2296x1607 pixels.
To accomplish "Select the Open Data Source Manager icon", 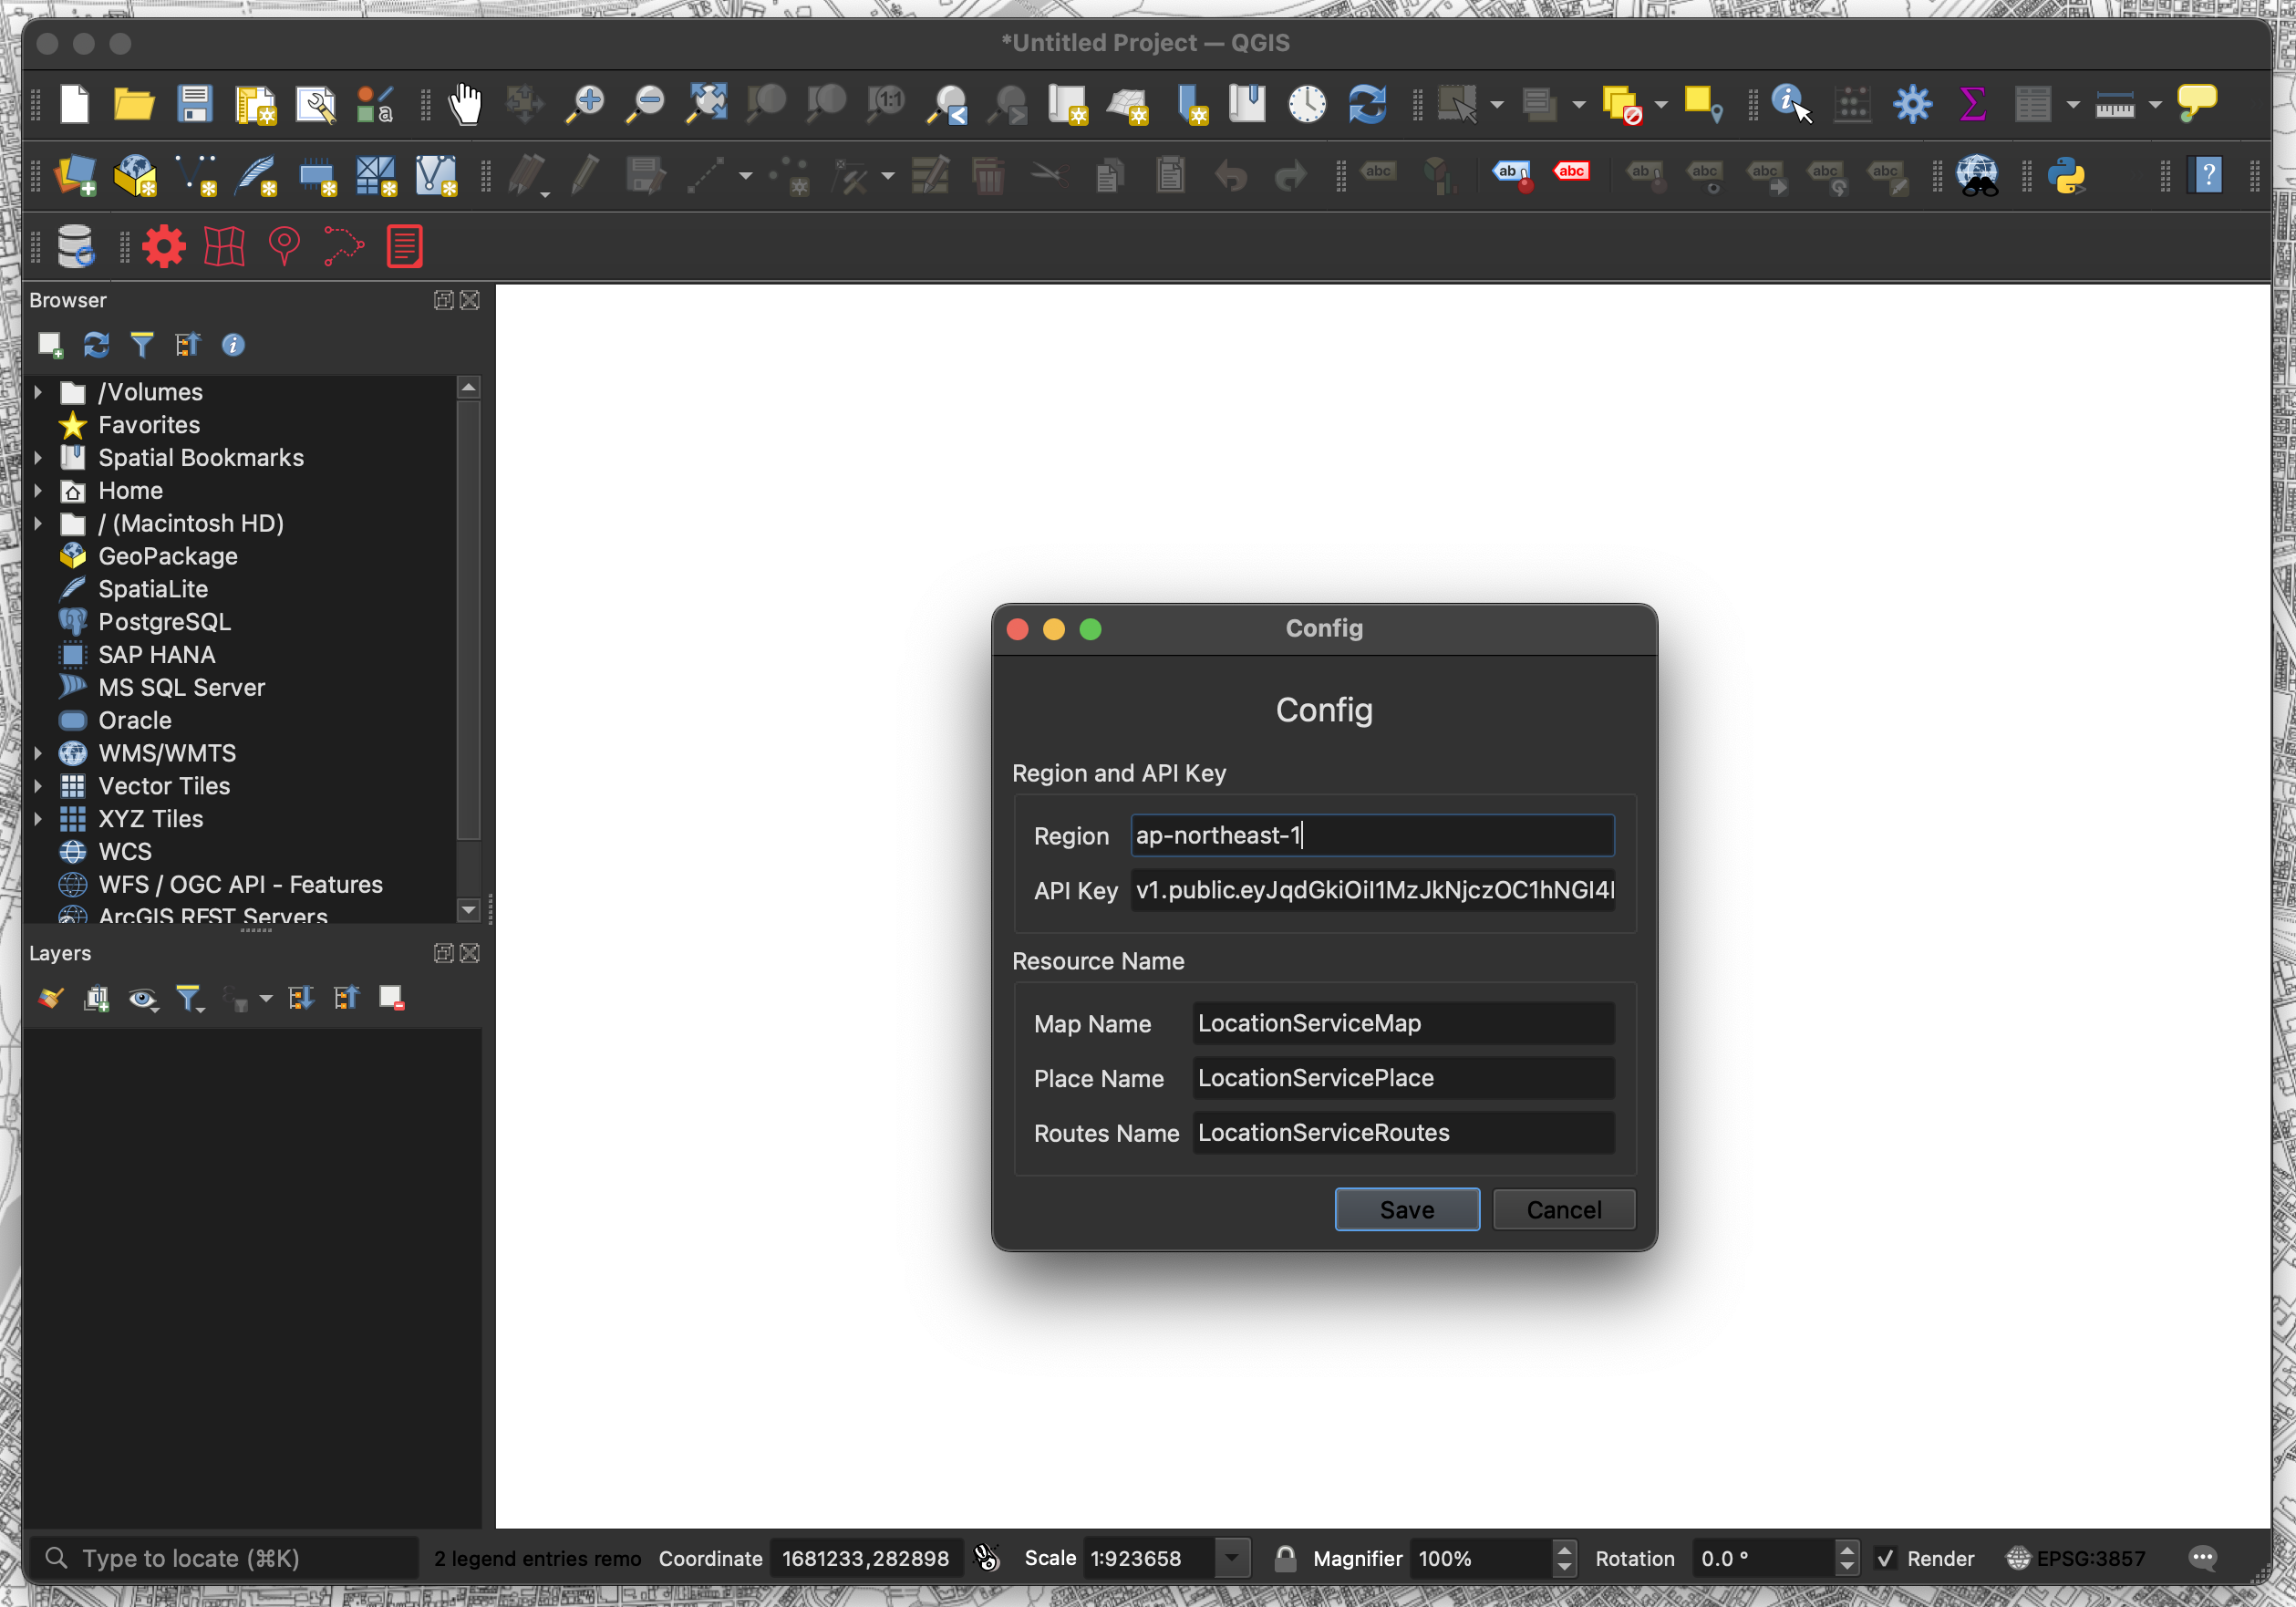I will [78, 174].
